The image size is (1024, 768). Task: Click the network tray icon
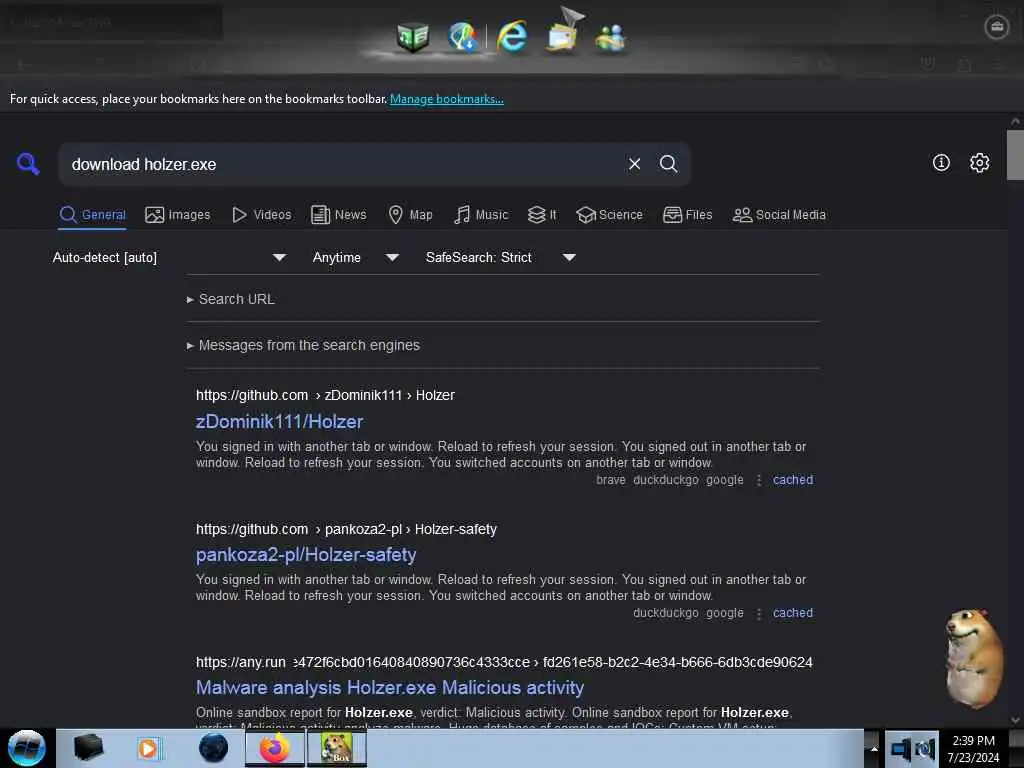click(x=901, y=749)
